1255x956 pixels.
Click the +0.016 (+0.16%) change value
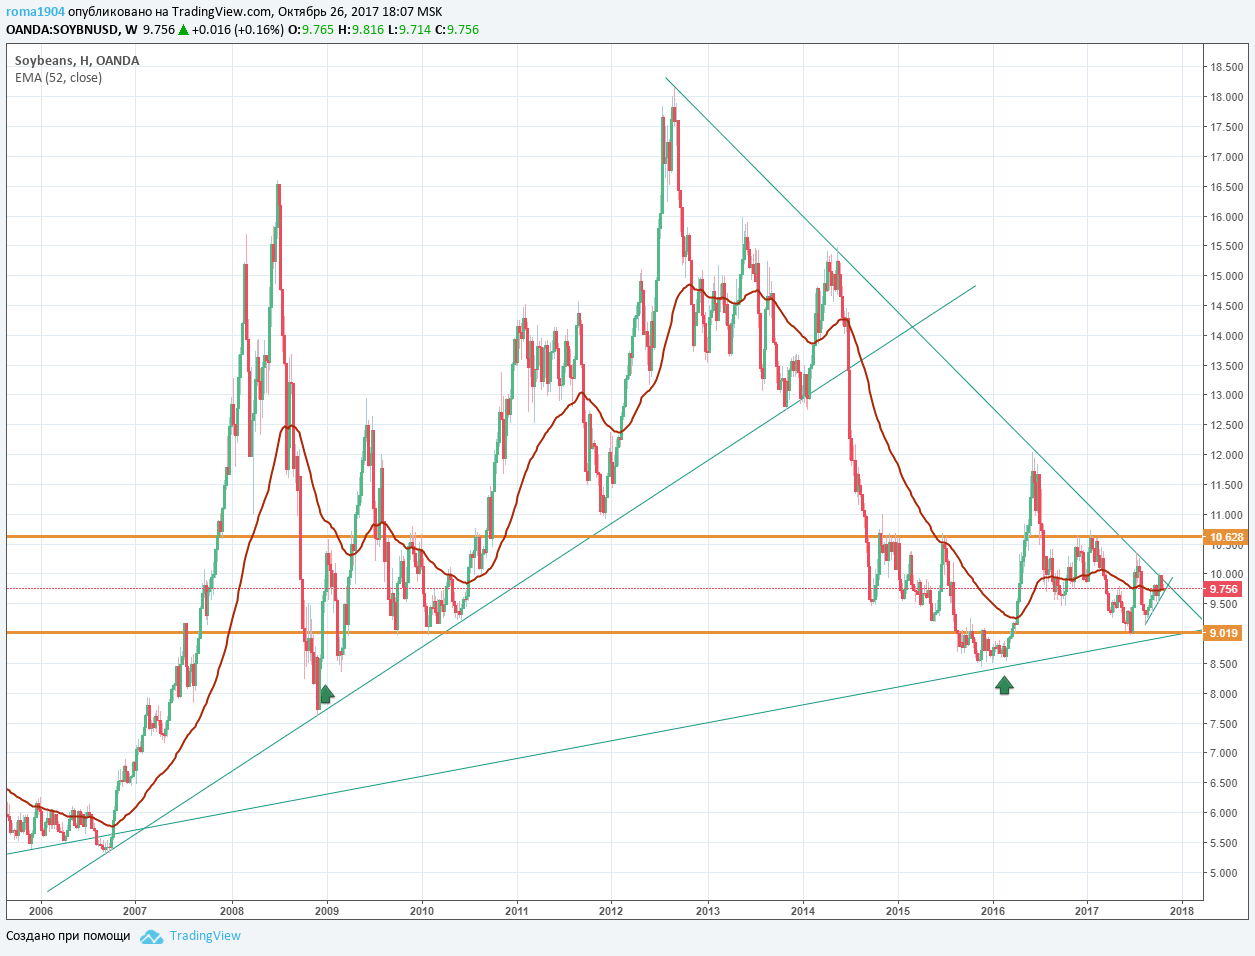pyautogui.click(x=238, y=30)
